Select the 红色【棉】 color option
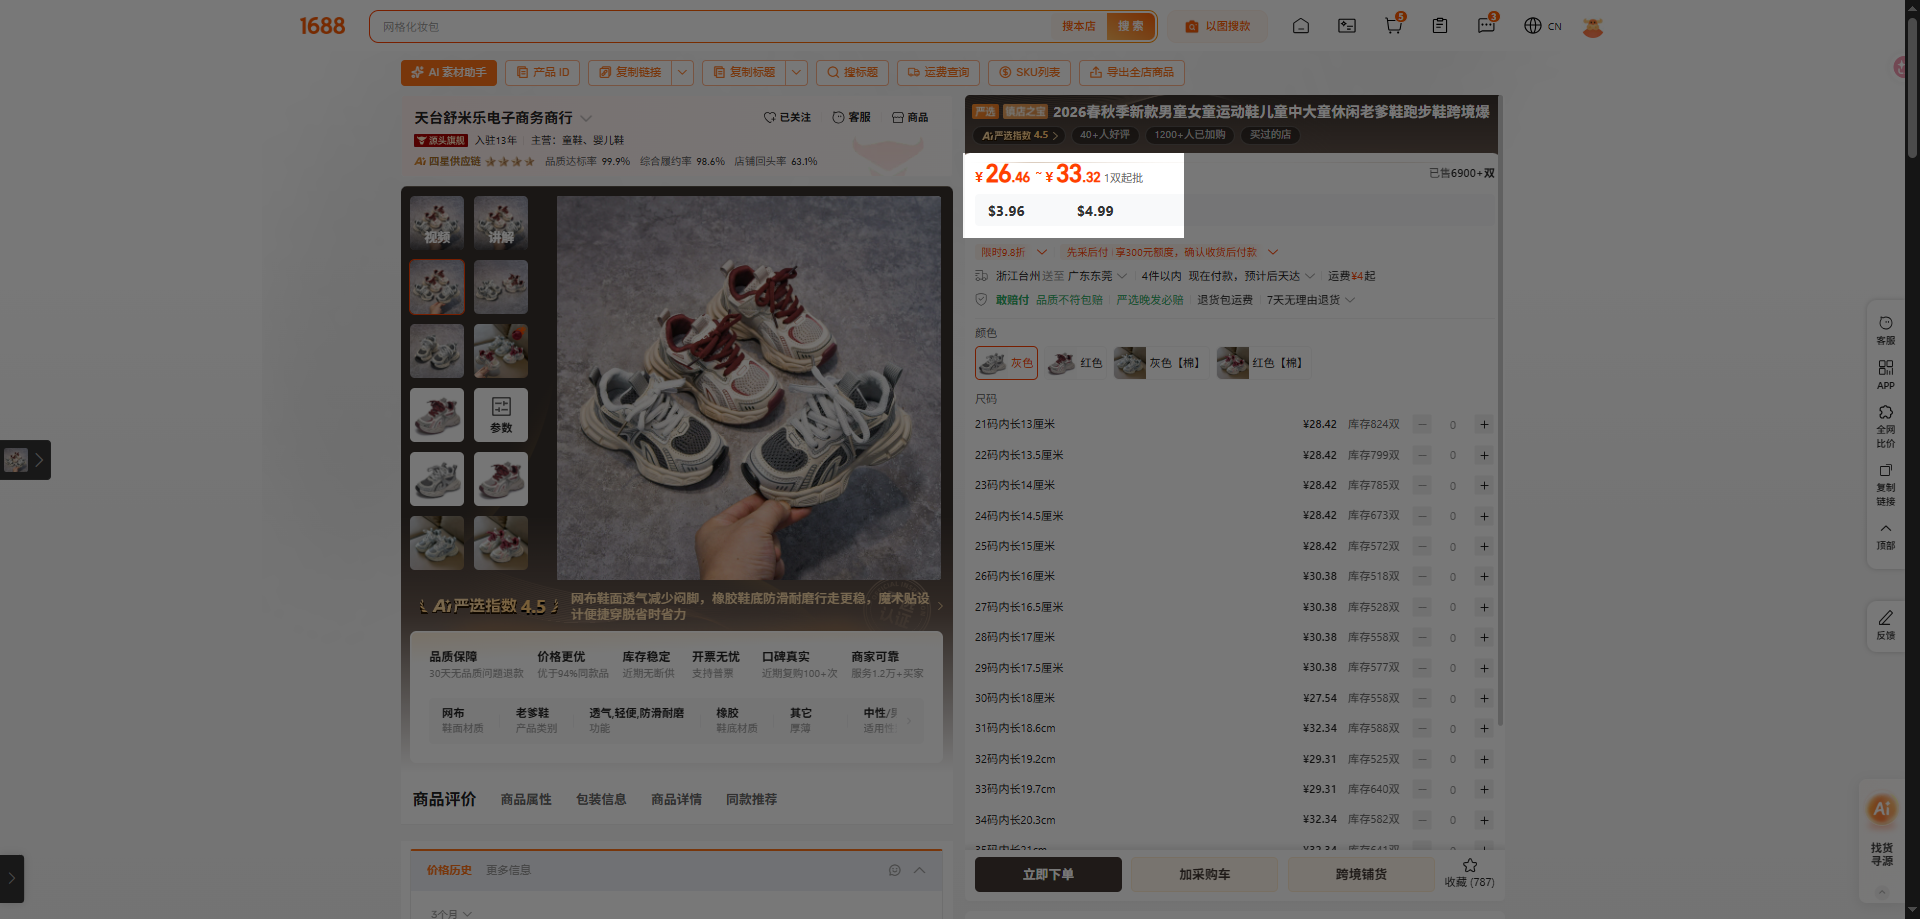 [x=1262, y=363]
